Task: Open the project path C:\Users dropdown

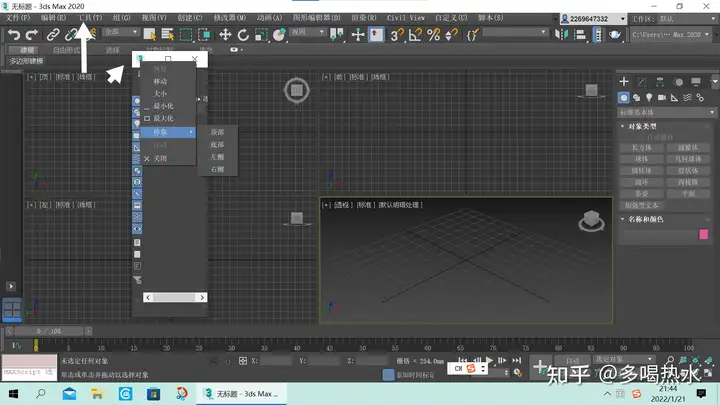Action: click(x=670, y=34)
